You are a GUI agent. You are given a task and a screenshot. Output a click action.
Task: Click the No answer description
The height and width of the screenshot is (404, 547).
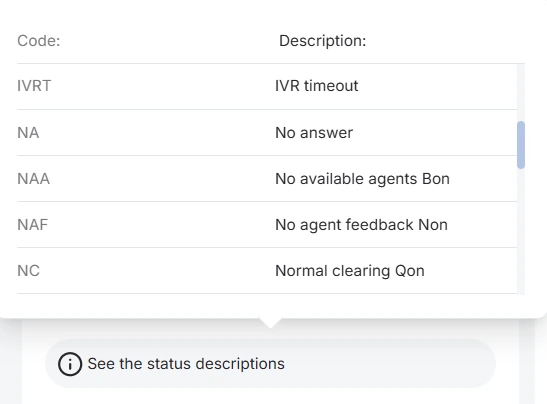(314, 133)
